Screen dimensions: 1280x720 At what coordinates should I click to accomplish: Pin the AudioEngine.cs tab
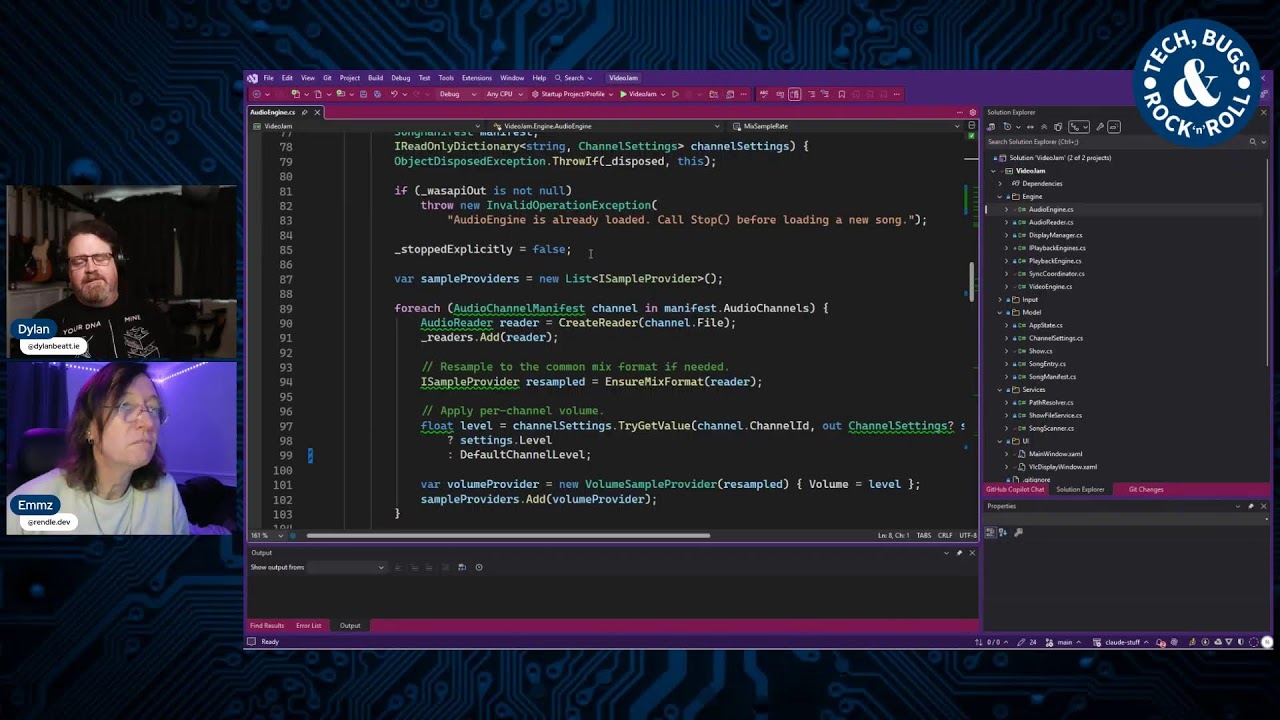point(306,112)
